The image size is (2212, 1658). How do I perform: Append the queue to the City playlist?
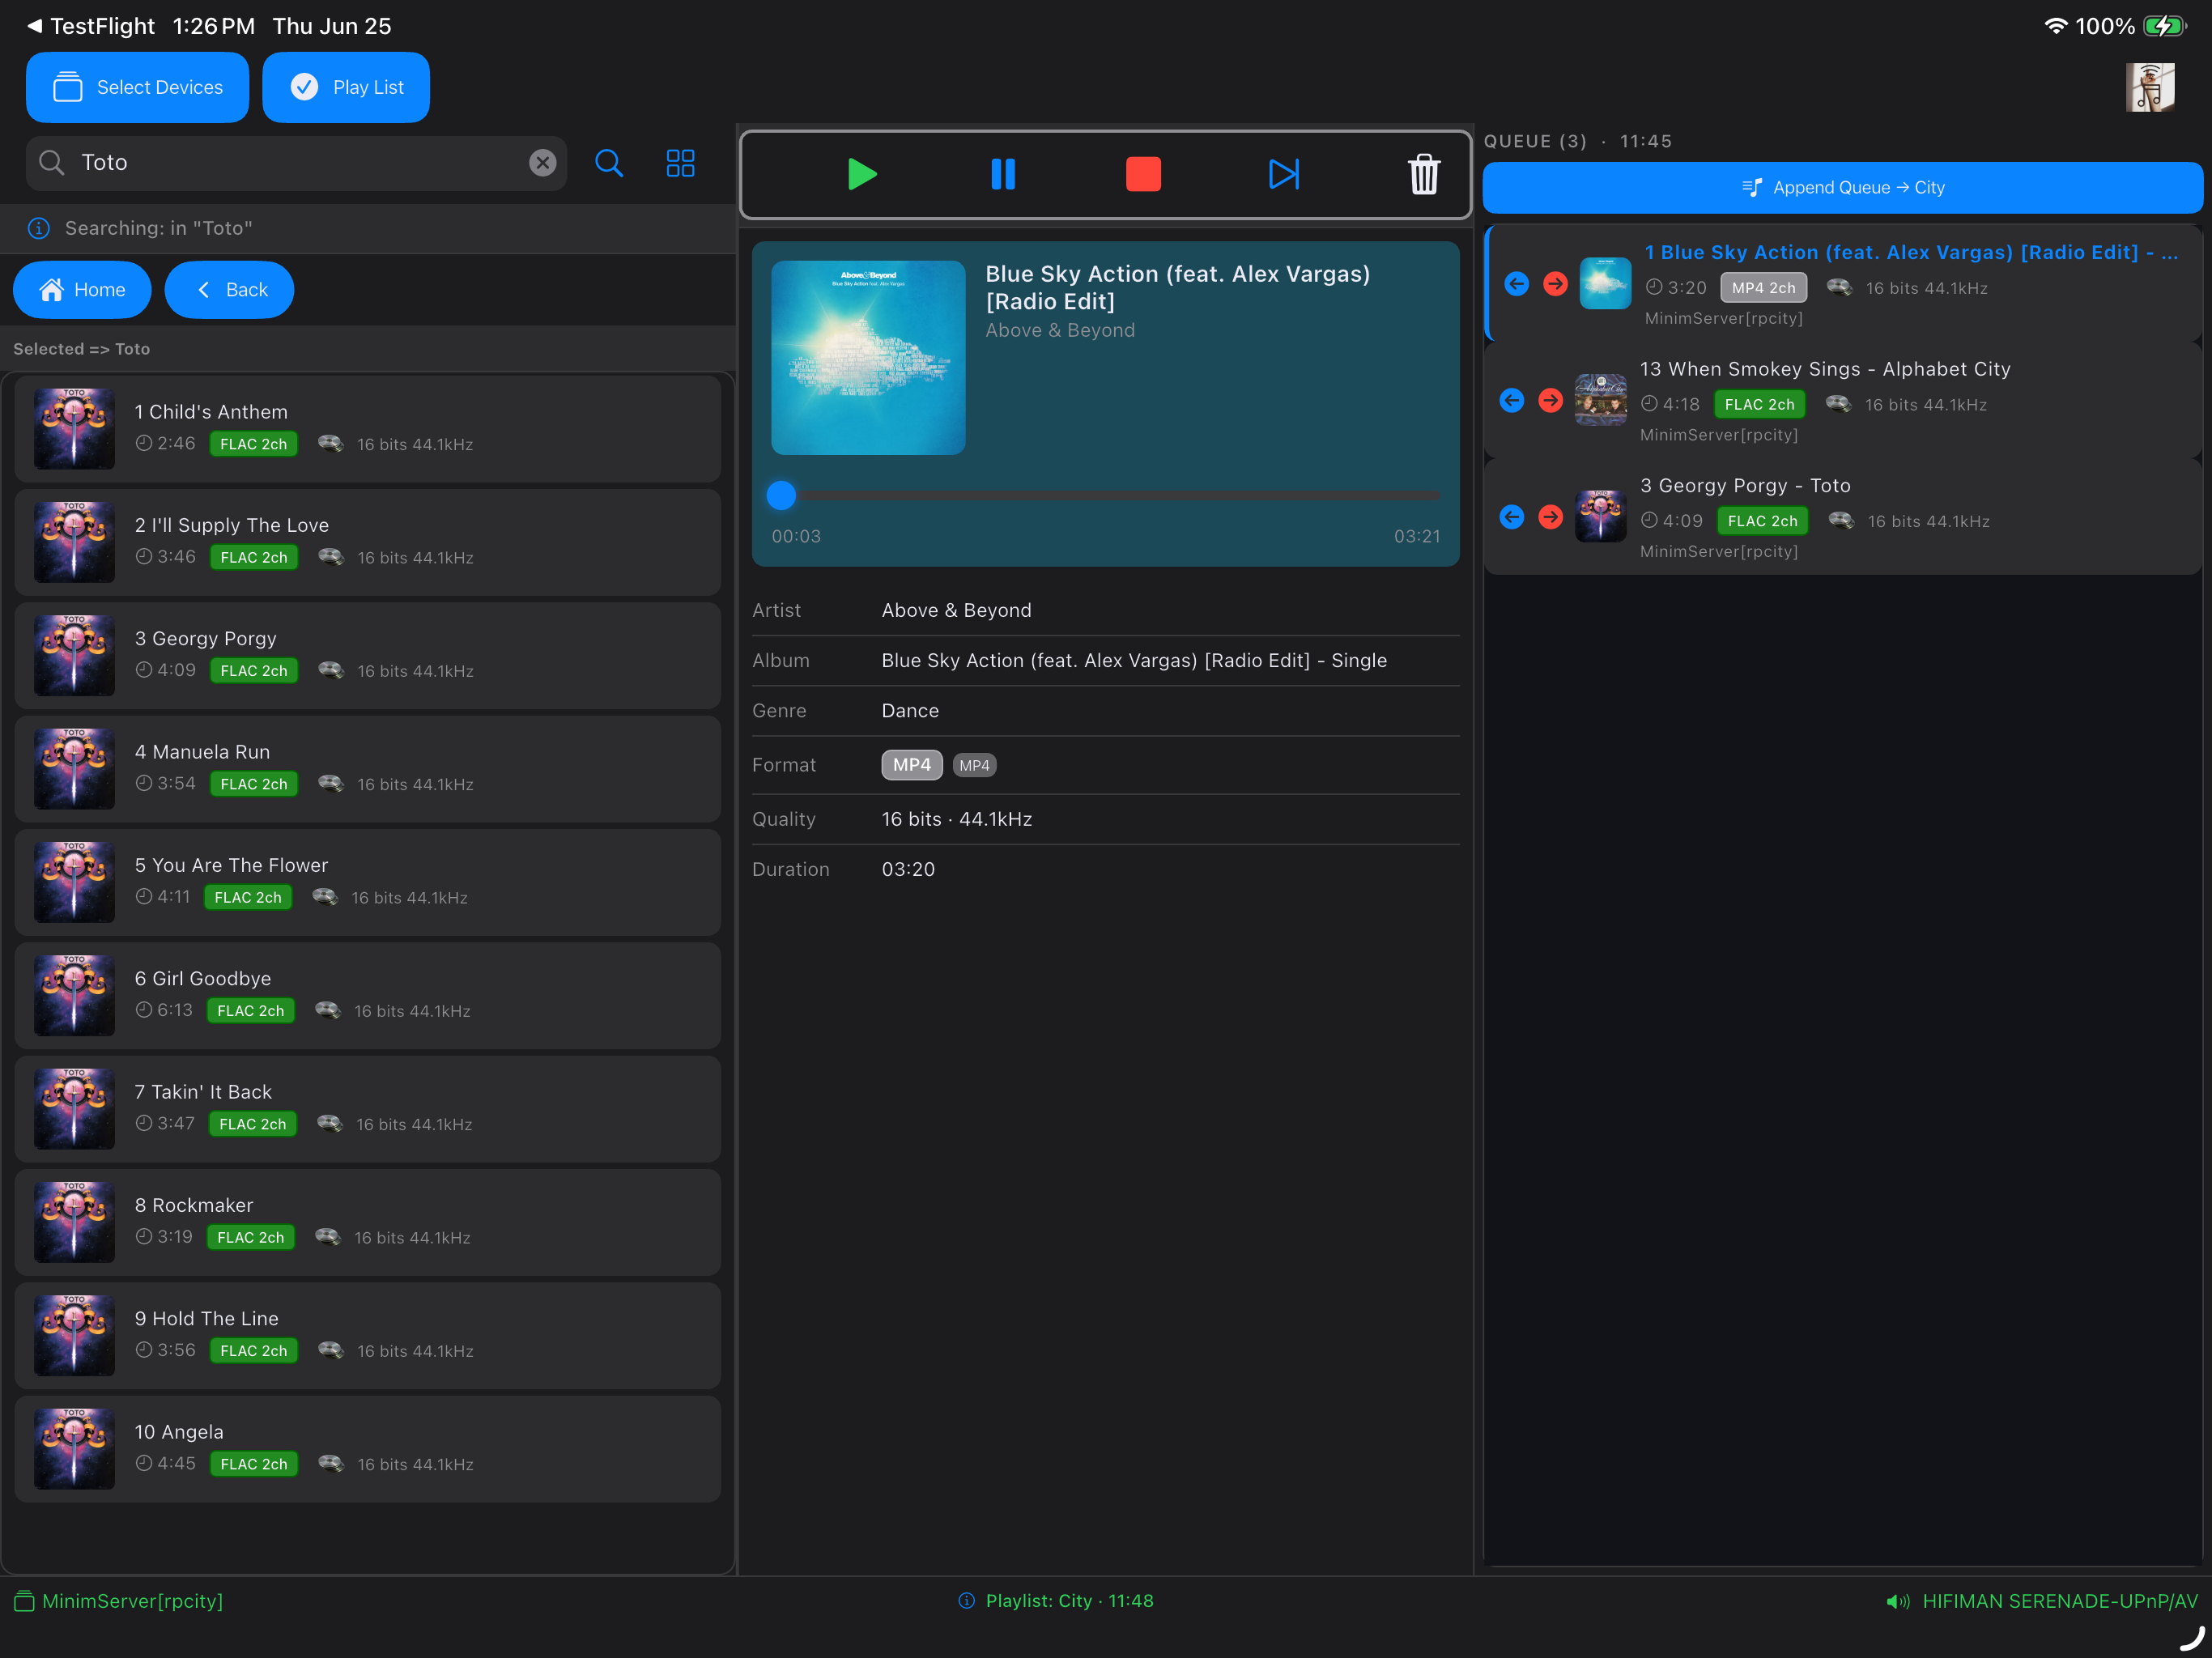(x=1842, y=187)
